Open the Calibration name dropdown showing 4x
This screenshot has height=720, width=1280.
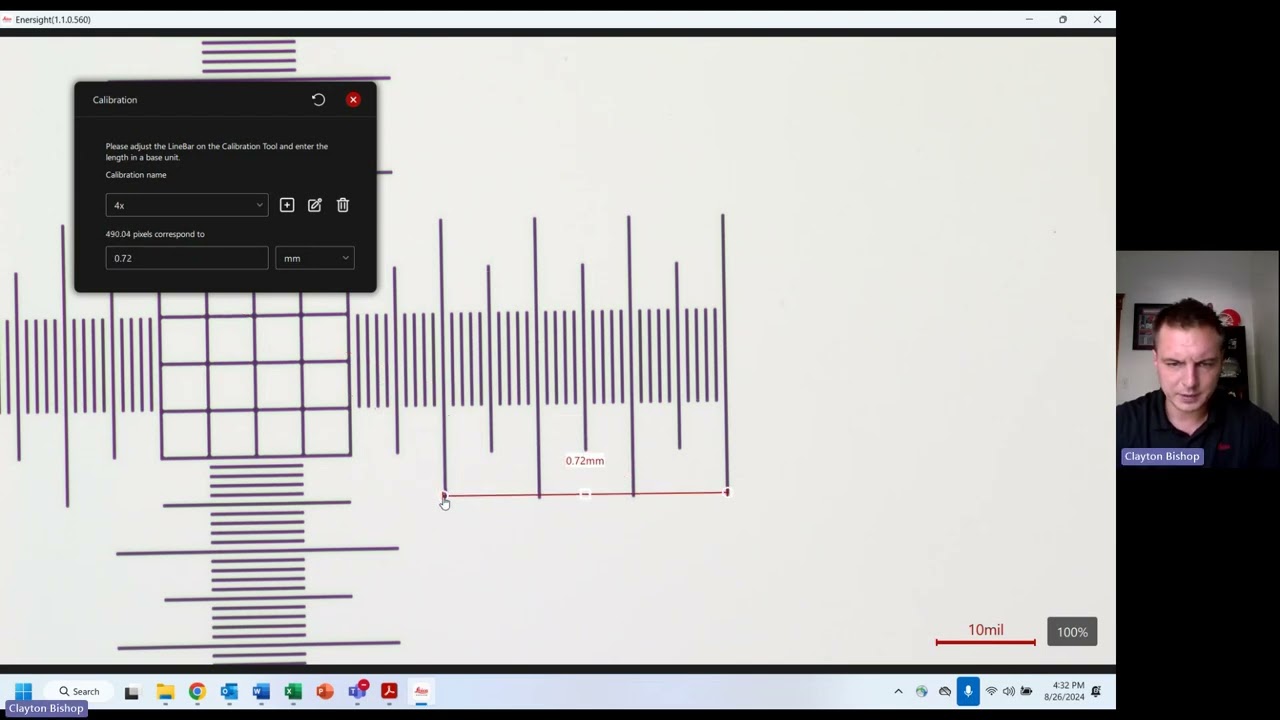tap(187, 205)
